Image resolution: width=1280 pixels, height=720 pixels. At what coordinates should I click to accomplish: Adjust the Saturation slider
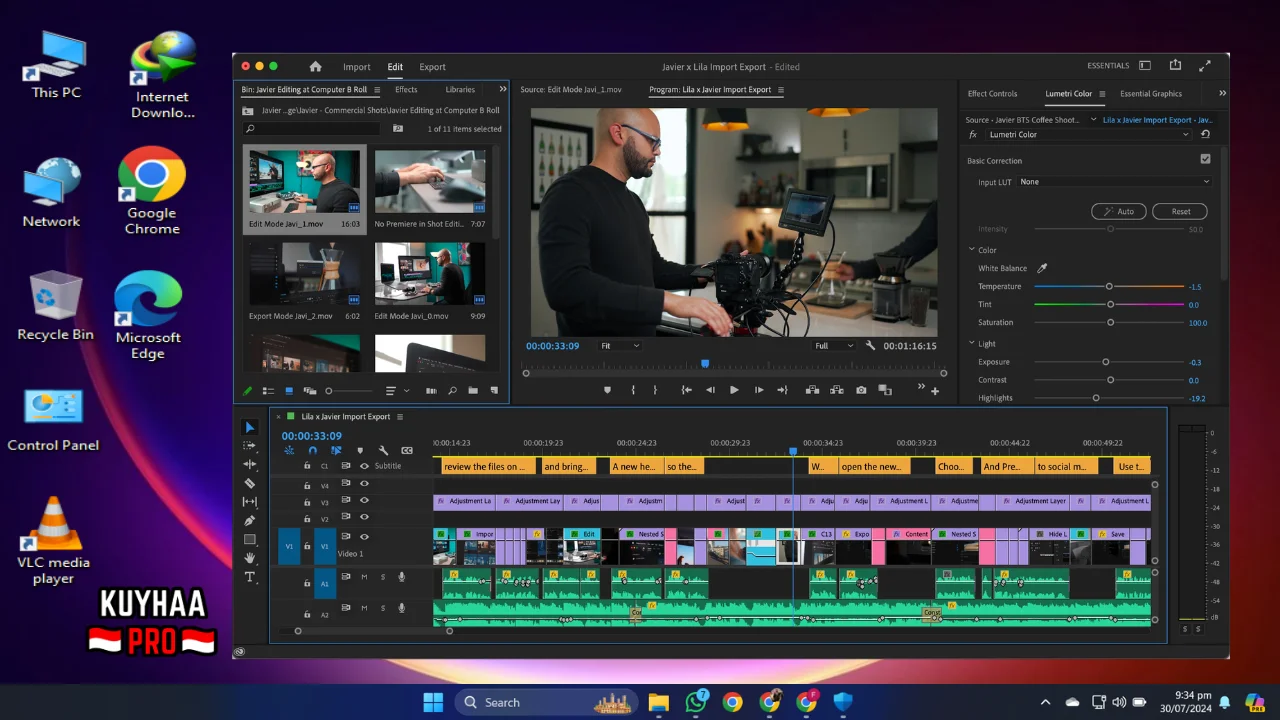point(1110,323)
